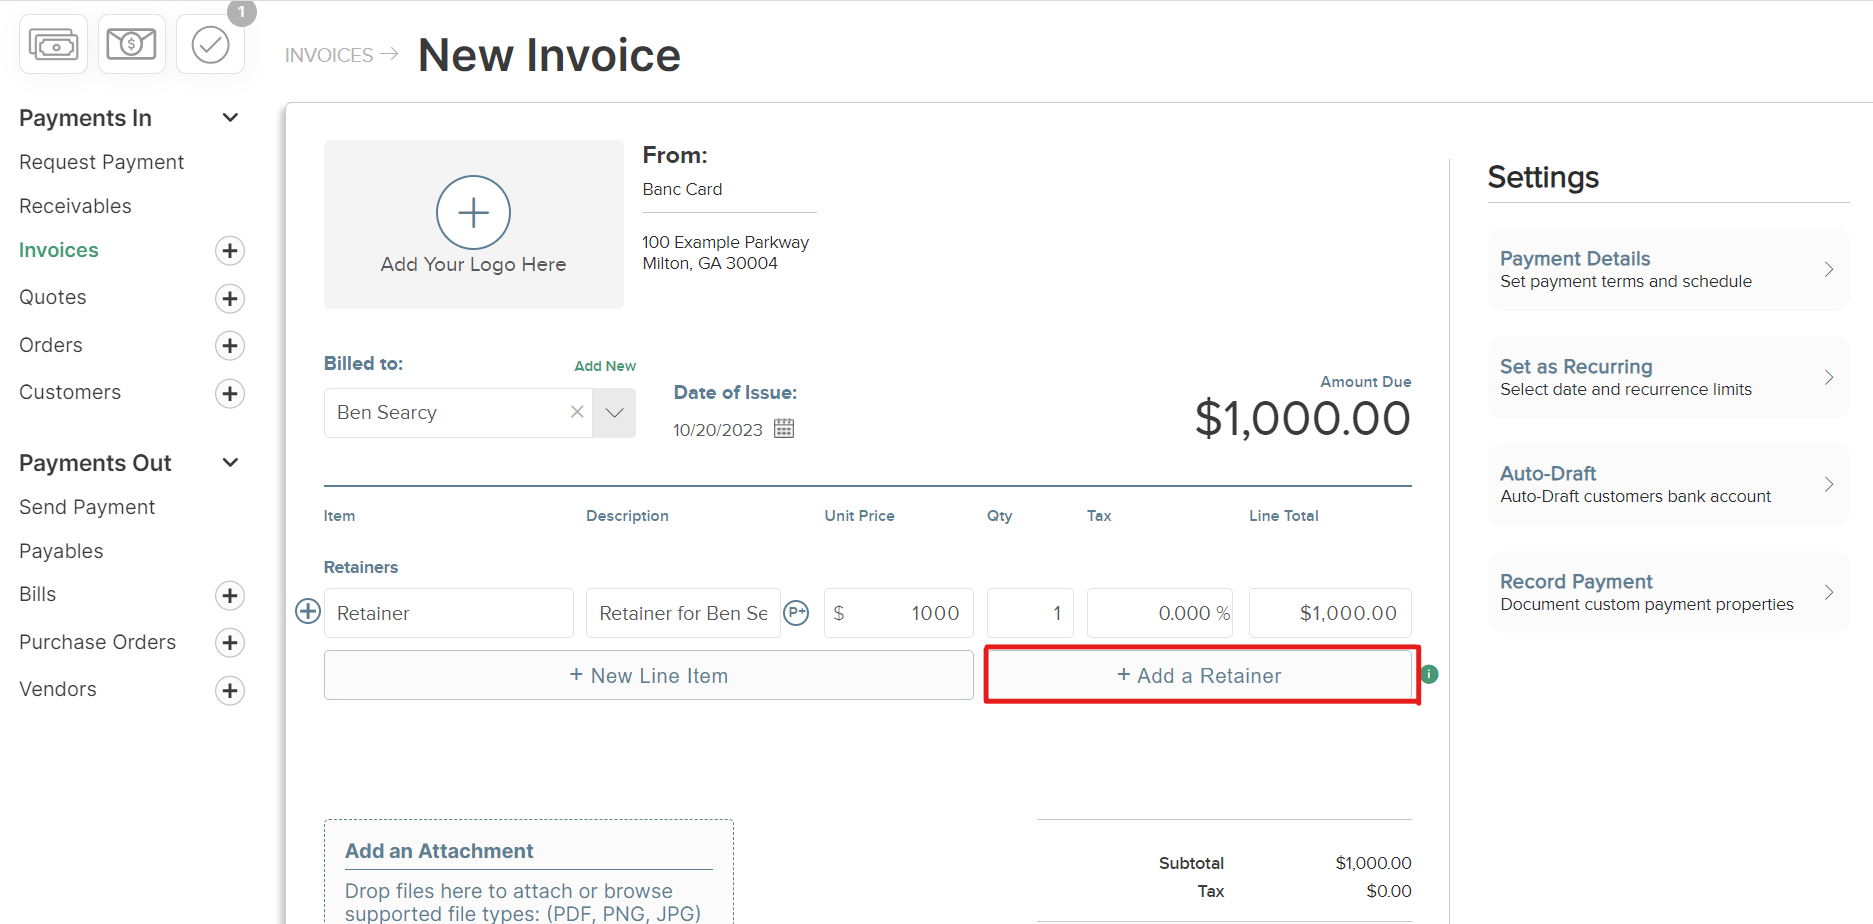Image resolution: width=1873 pixels, height=924 pixels.
Task: Click the Add Your Logo Here upload circle
Action: pos(472,213)
